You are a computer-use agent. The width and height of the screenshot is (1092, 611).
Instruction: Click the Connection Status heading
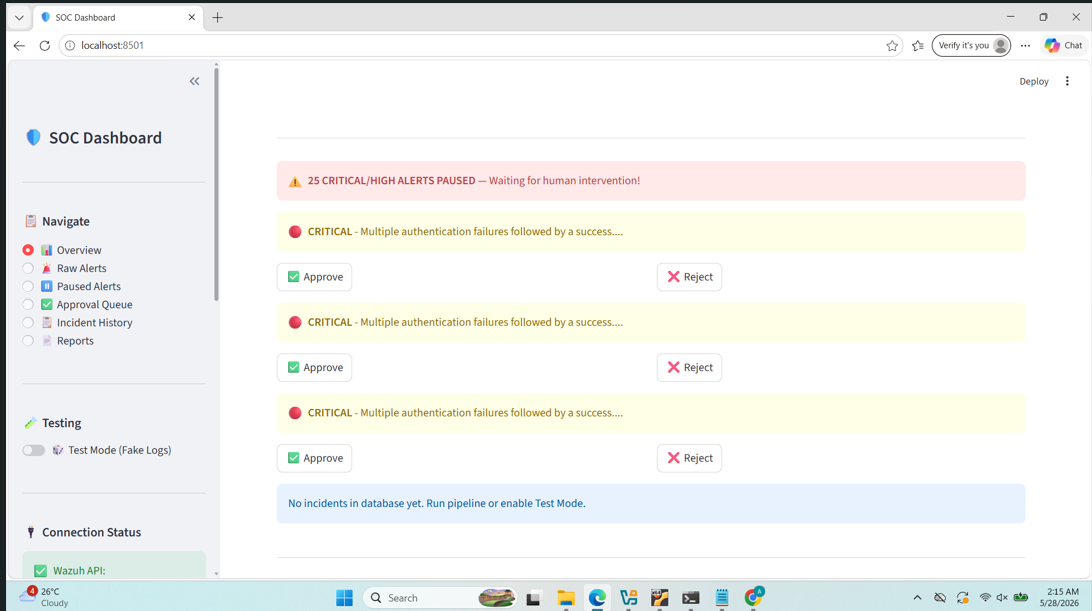click(91, 532)
